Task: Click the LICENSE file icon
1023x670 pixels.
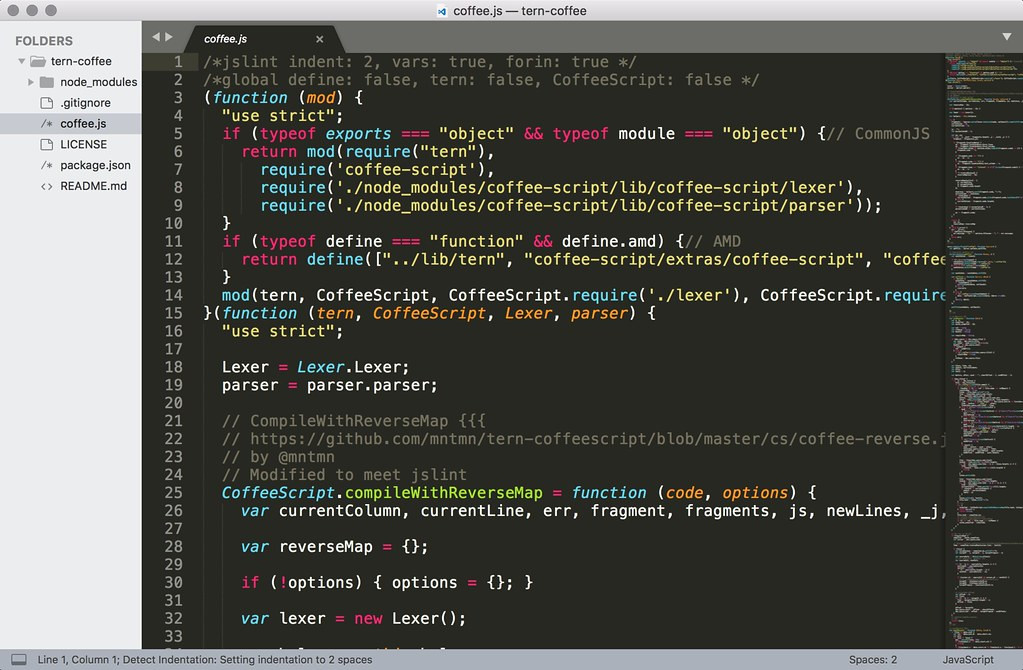Action: coord(46,144)
